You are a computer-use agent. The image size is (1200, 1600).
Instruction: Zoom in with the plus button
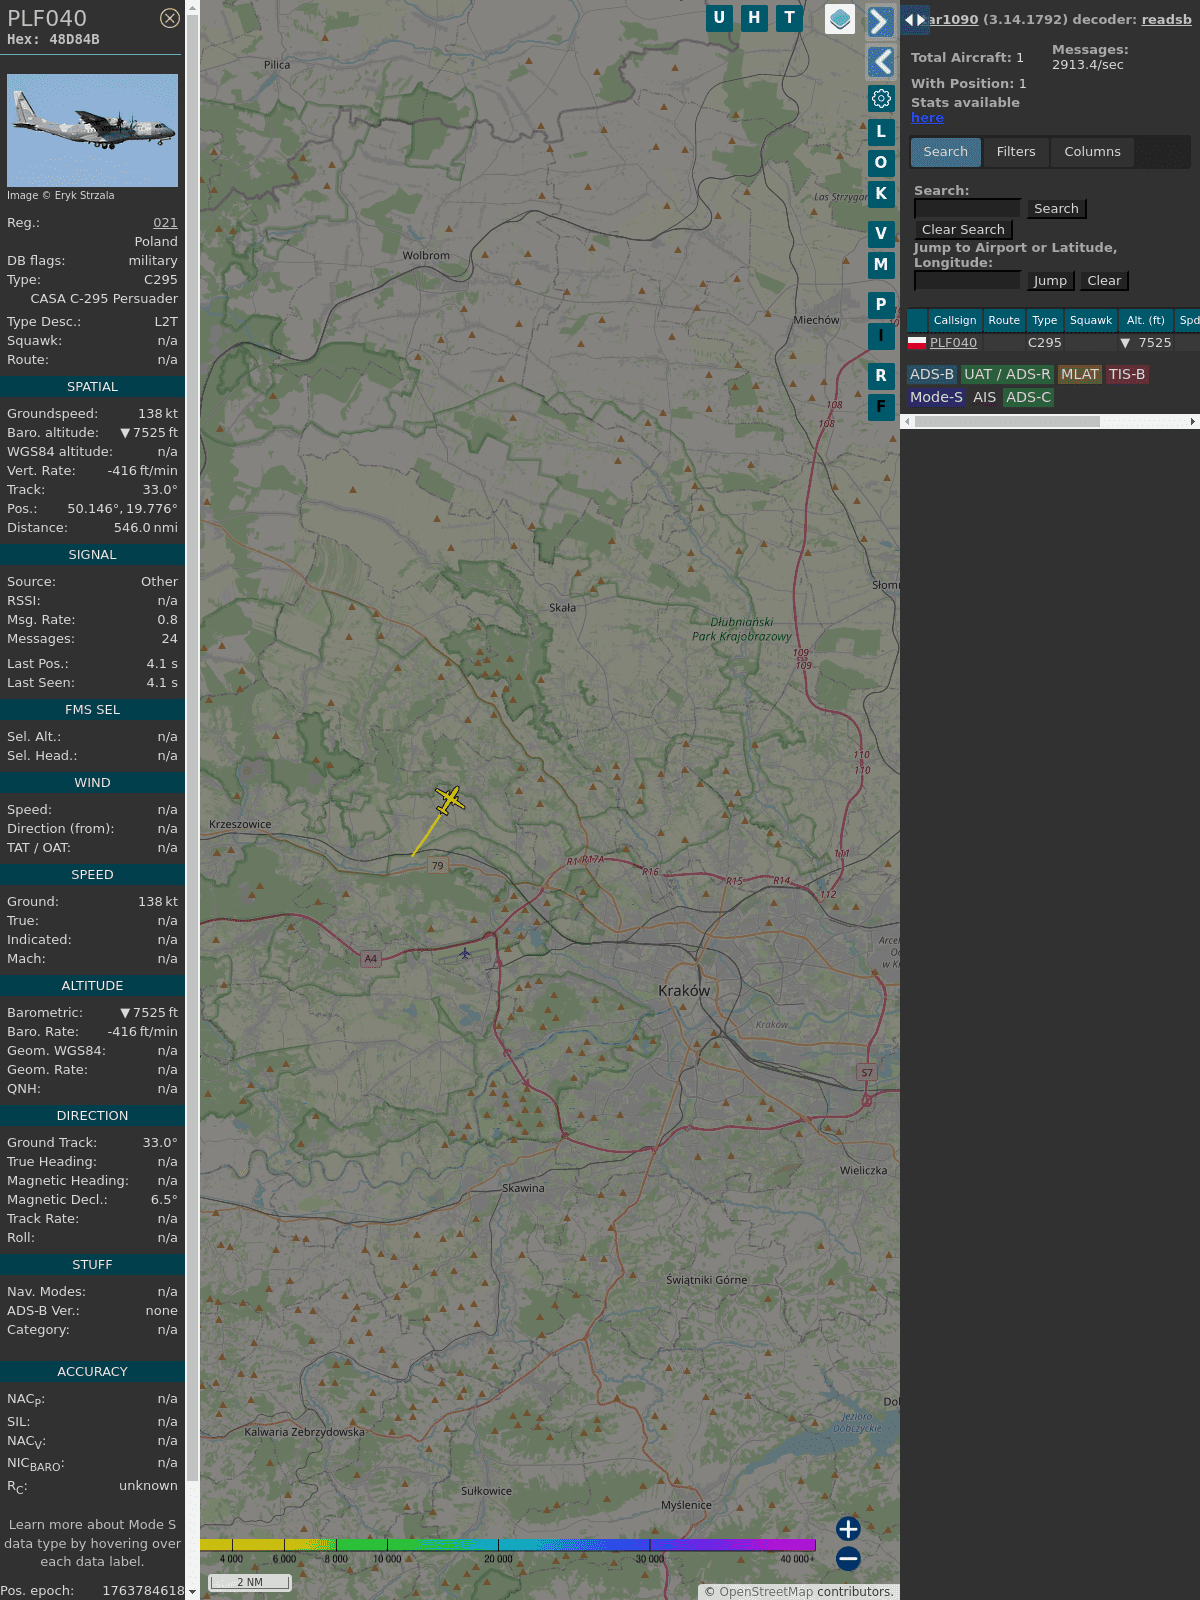848,1528
